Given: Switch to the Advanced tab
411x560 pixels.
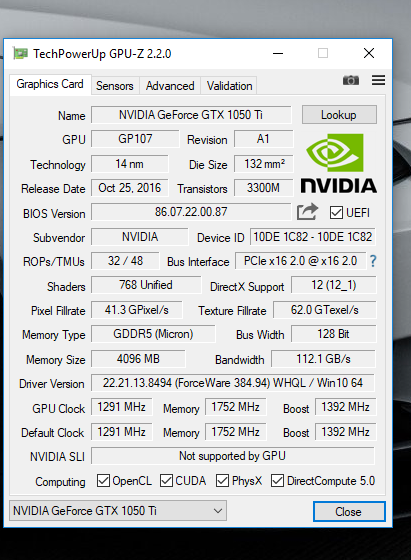Looking at the screenshot, I should [x=170, y=86].
